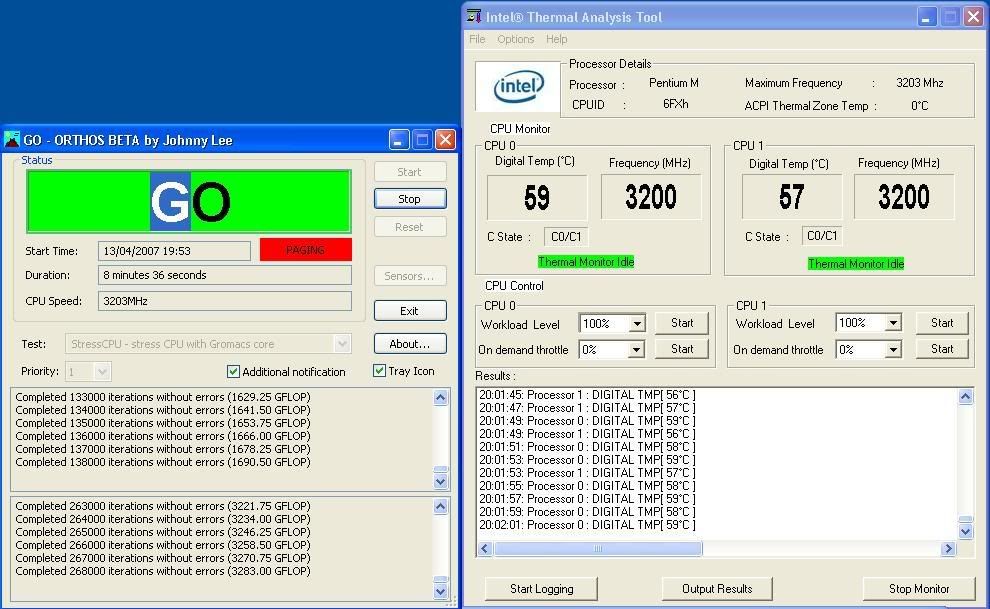This screenshot has height=609, width=990.
Task: Close the Intel Thermal Analysis Tool window
Action: (x=972, y=16)
